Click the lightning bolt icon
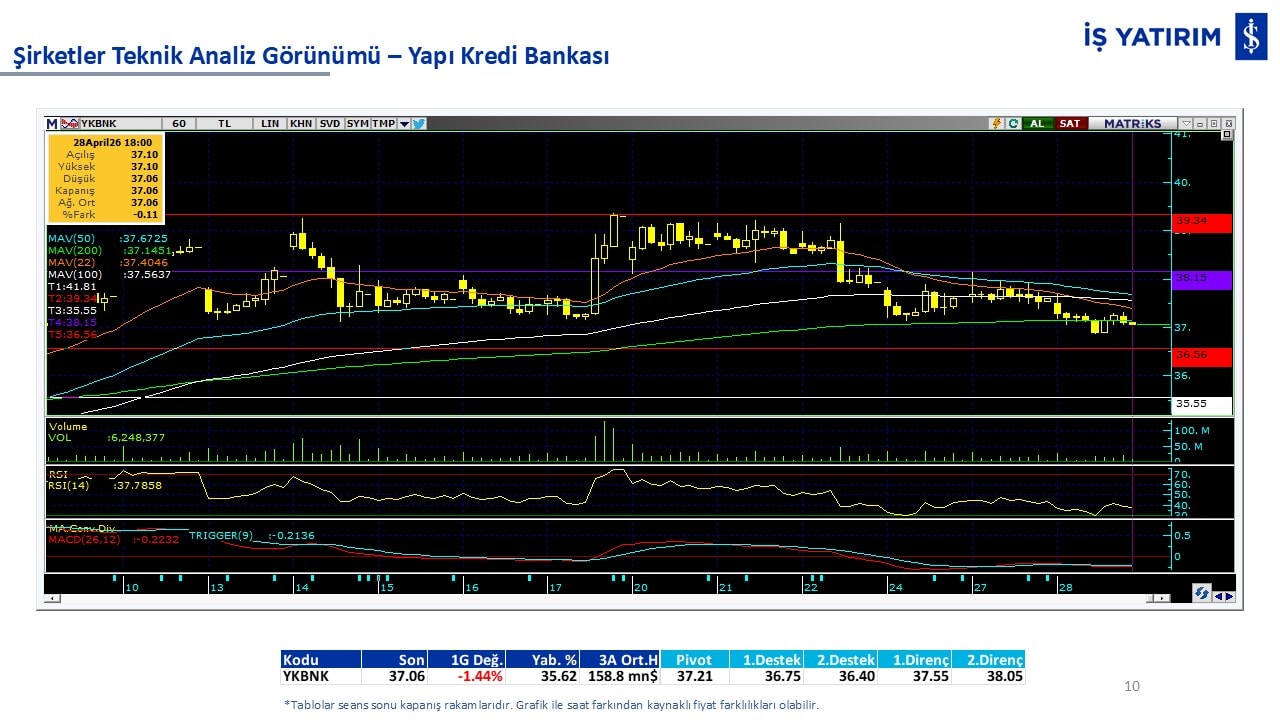 [996, 124]
